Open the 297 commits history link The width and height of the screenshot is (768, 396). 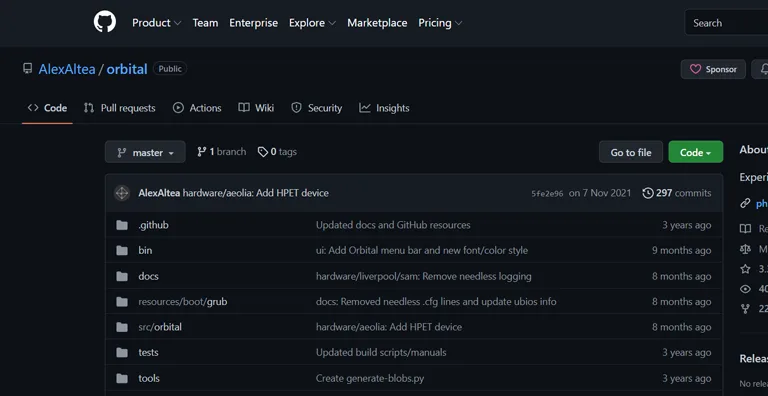coord(677,193)
